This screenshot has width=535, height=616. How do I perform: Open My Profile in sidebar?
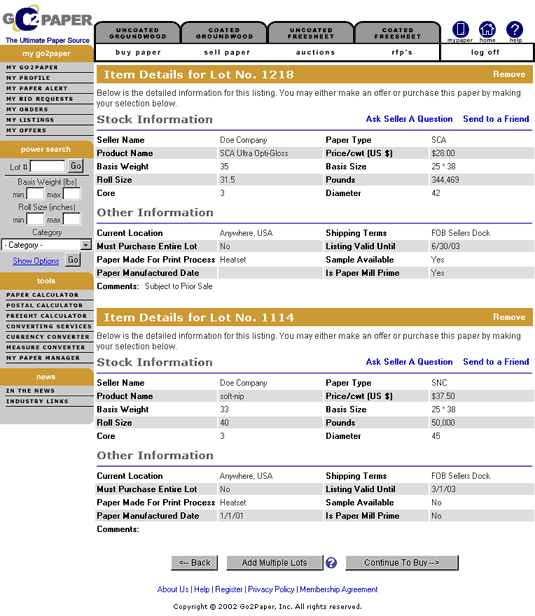[28, 78]
